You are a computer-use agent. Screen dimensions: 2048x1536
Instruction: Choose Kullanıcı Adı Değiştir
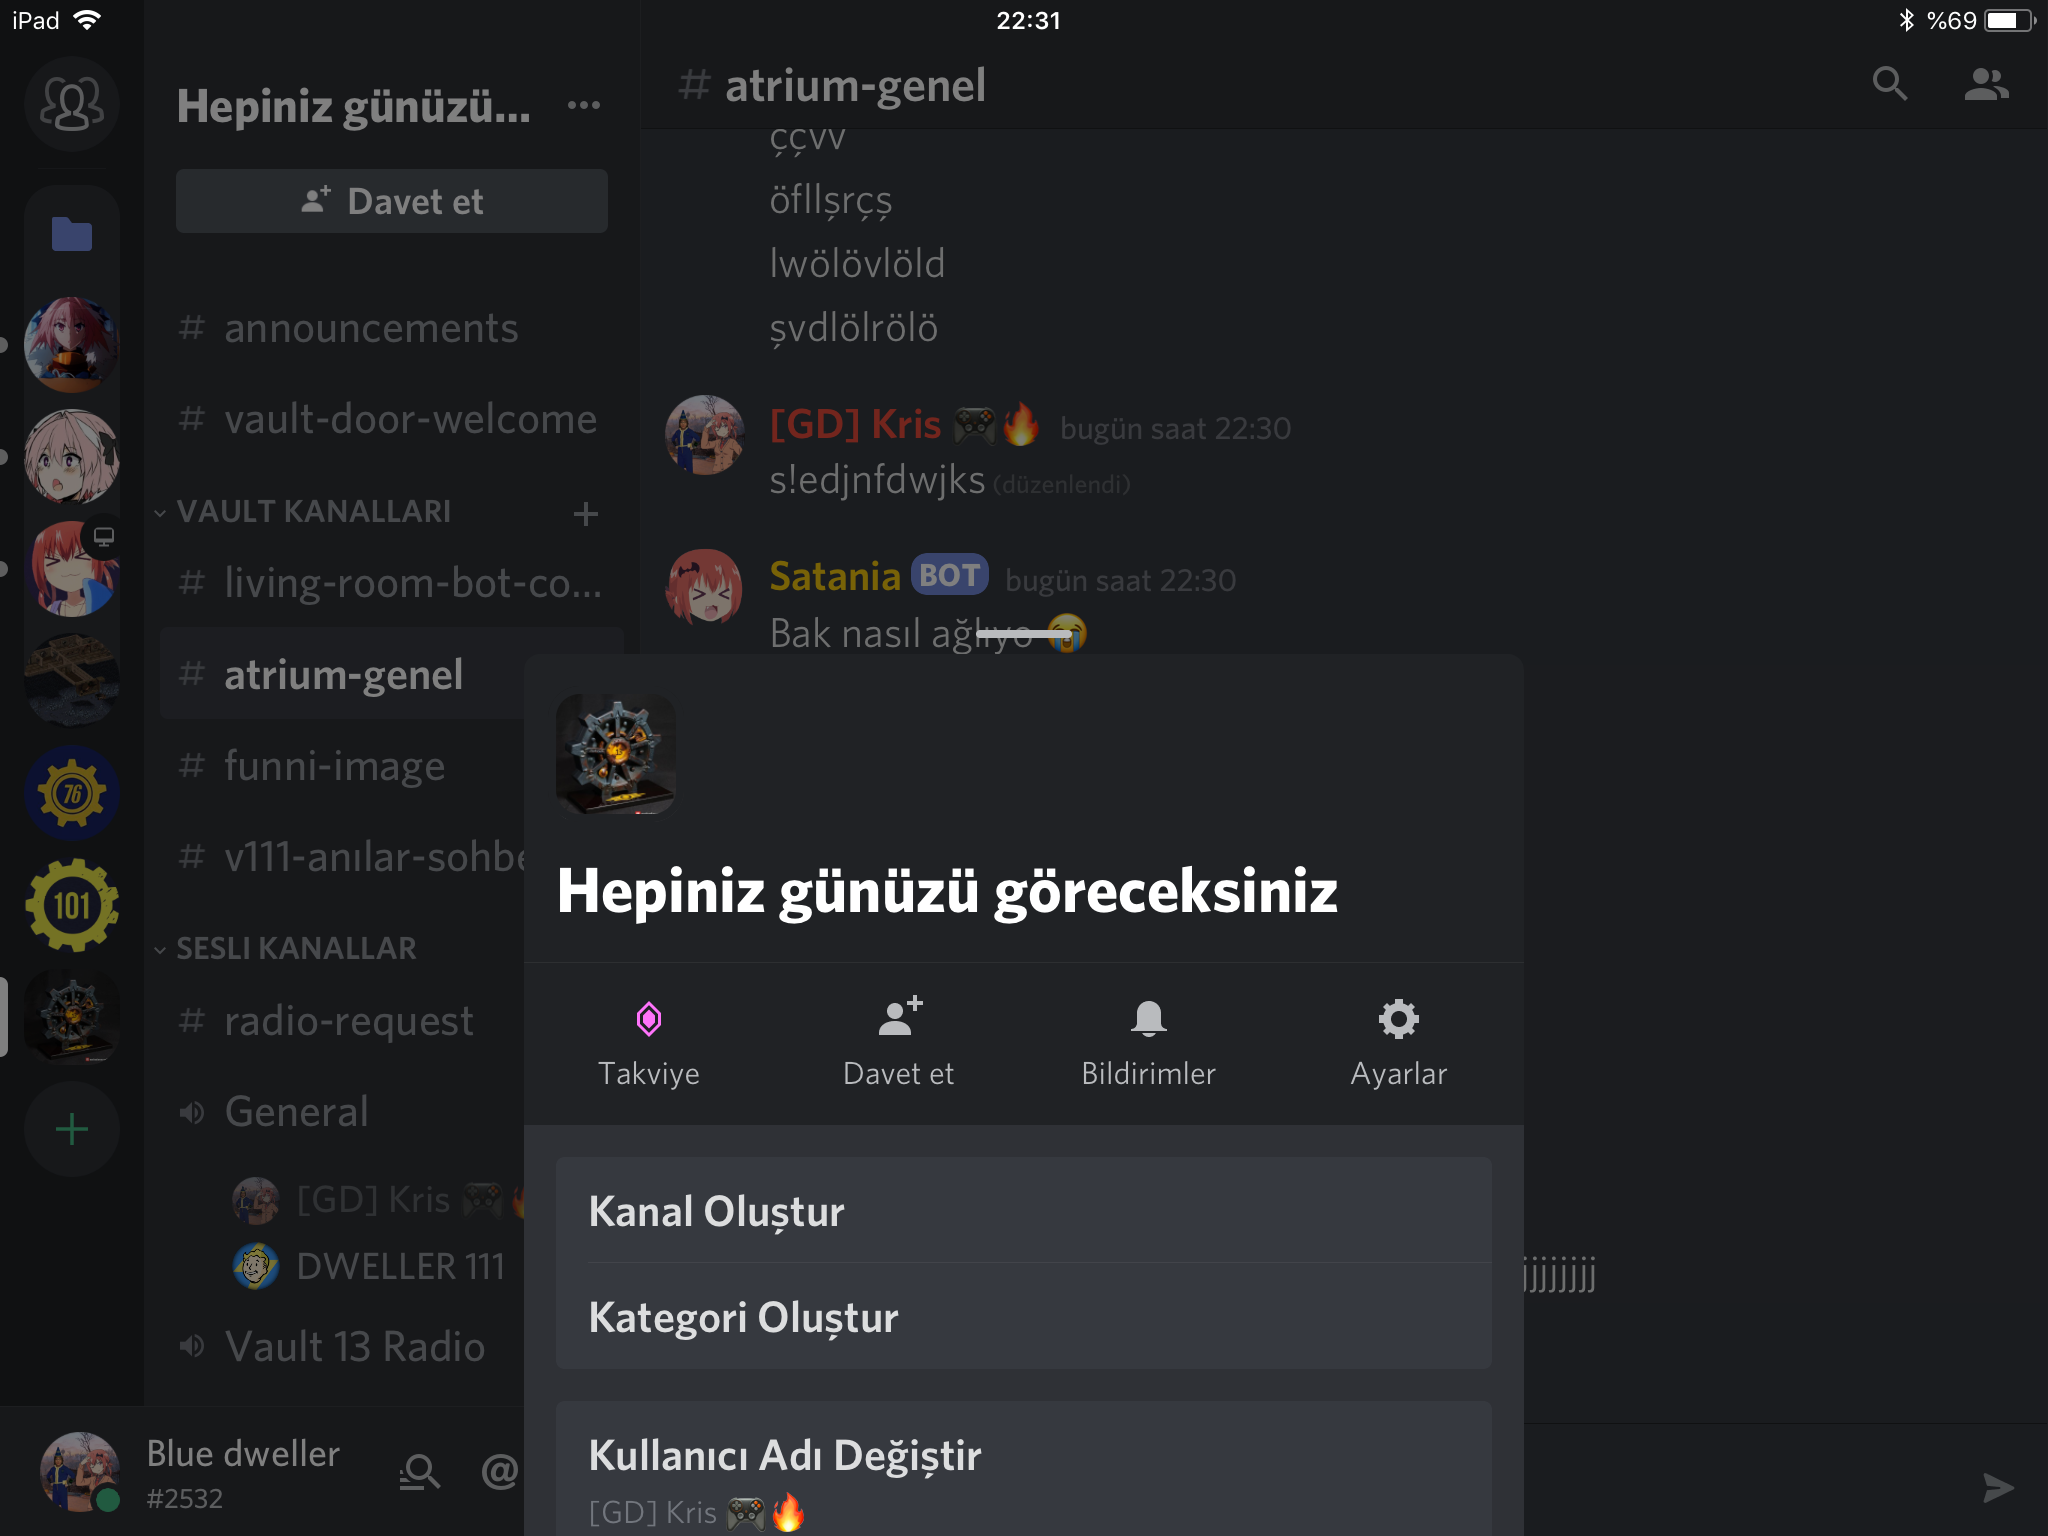coord(1023,1468)
